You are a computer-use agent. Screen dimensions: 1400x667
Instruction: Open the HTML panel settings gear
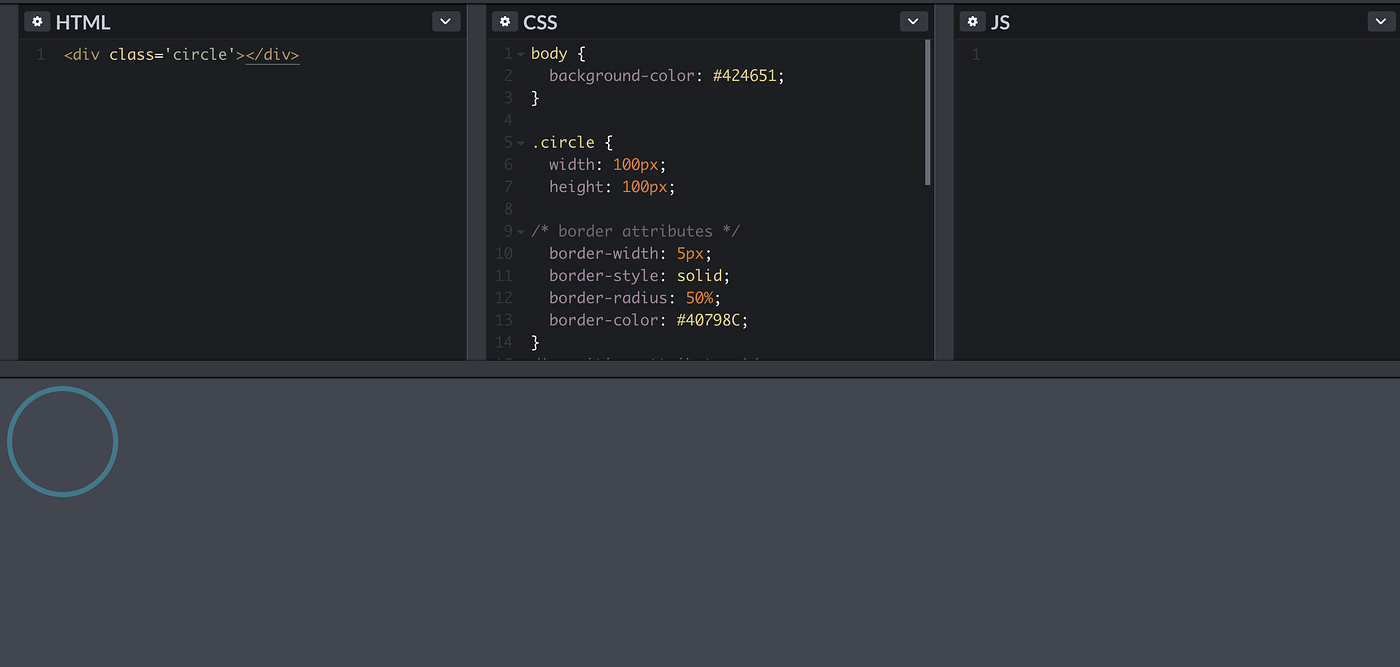point(37,20)
